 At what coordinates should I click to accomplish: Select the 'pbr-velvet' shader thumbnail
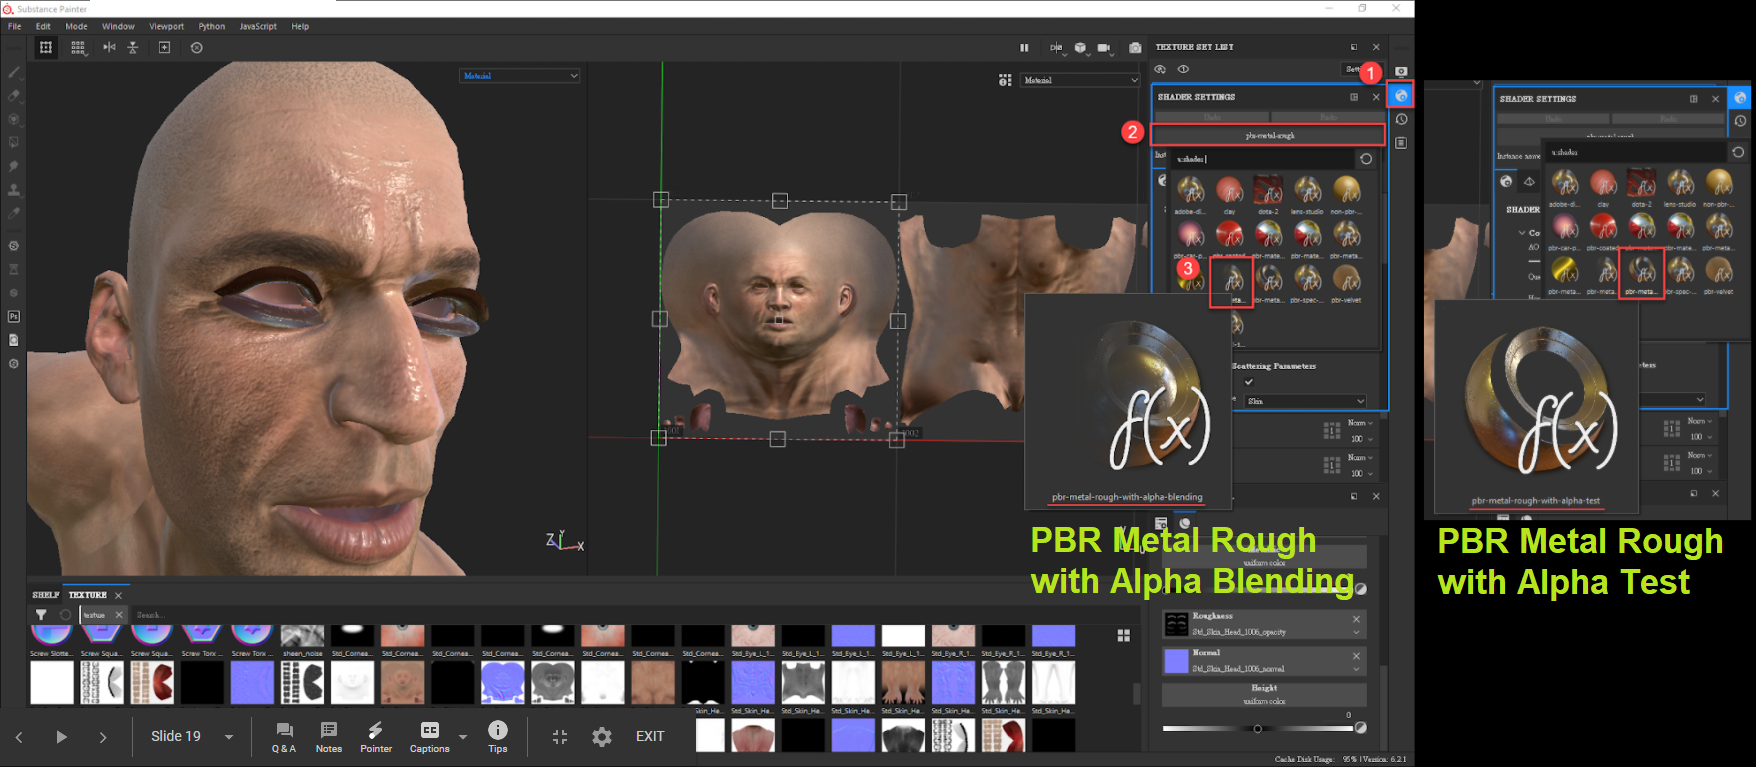1346,280
